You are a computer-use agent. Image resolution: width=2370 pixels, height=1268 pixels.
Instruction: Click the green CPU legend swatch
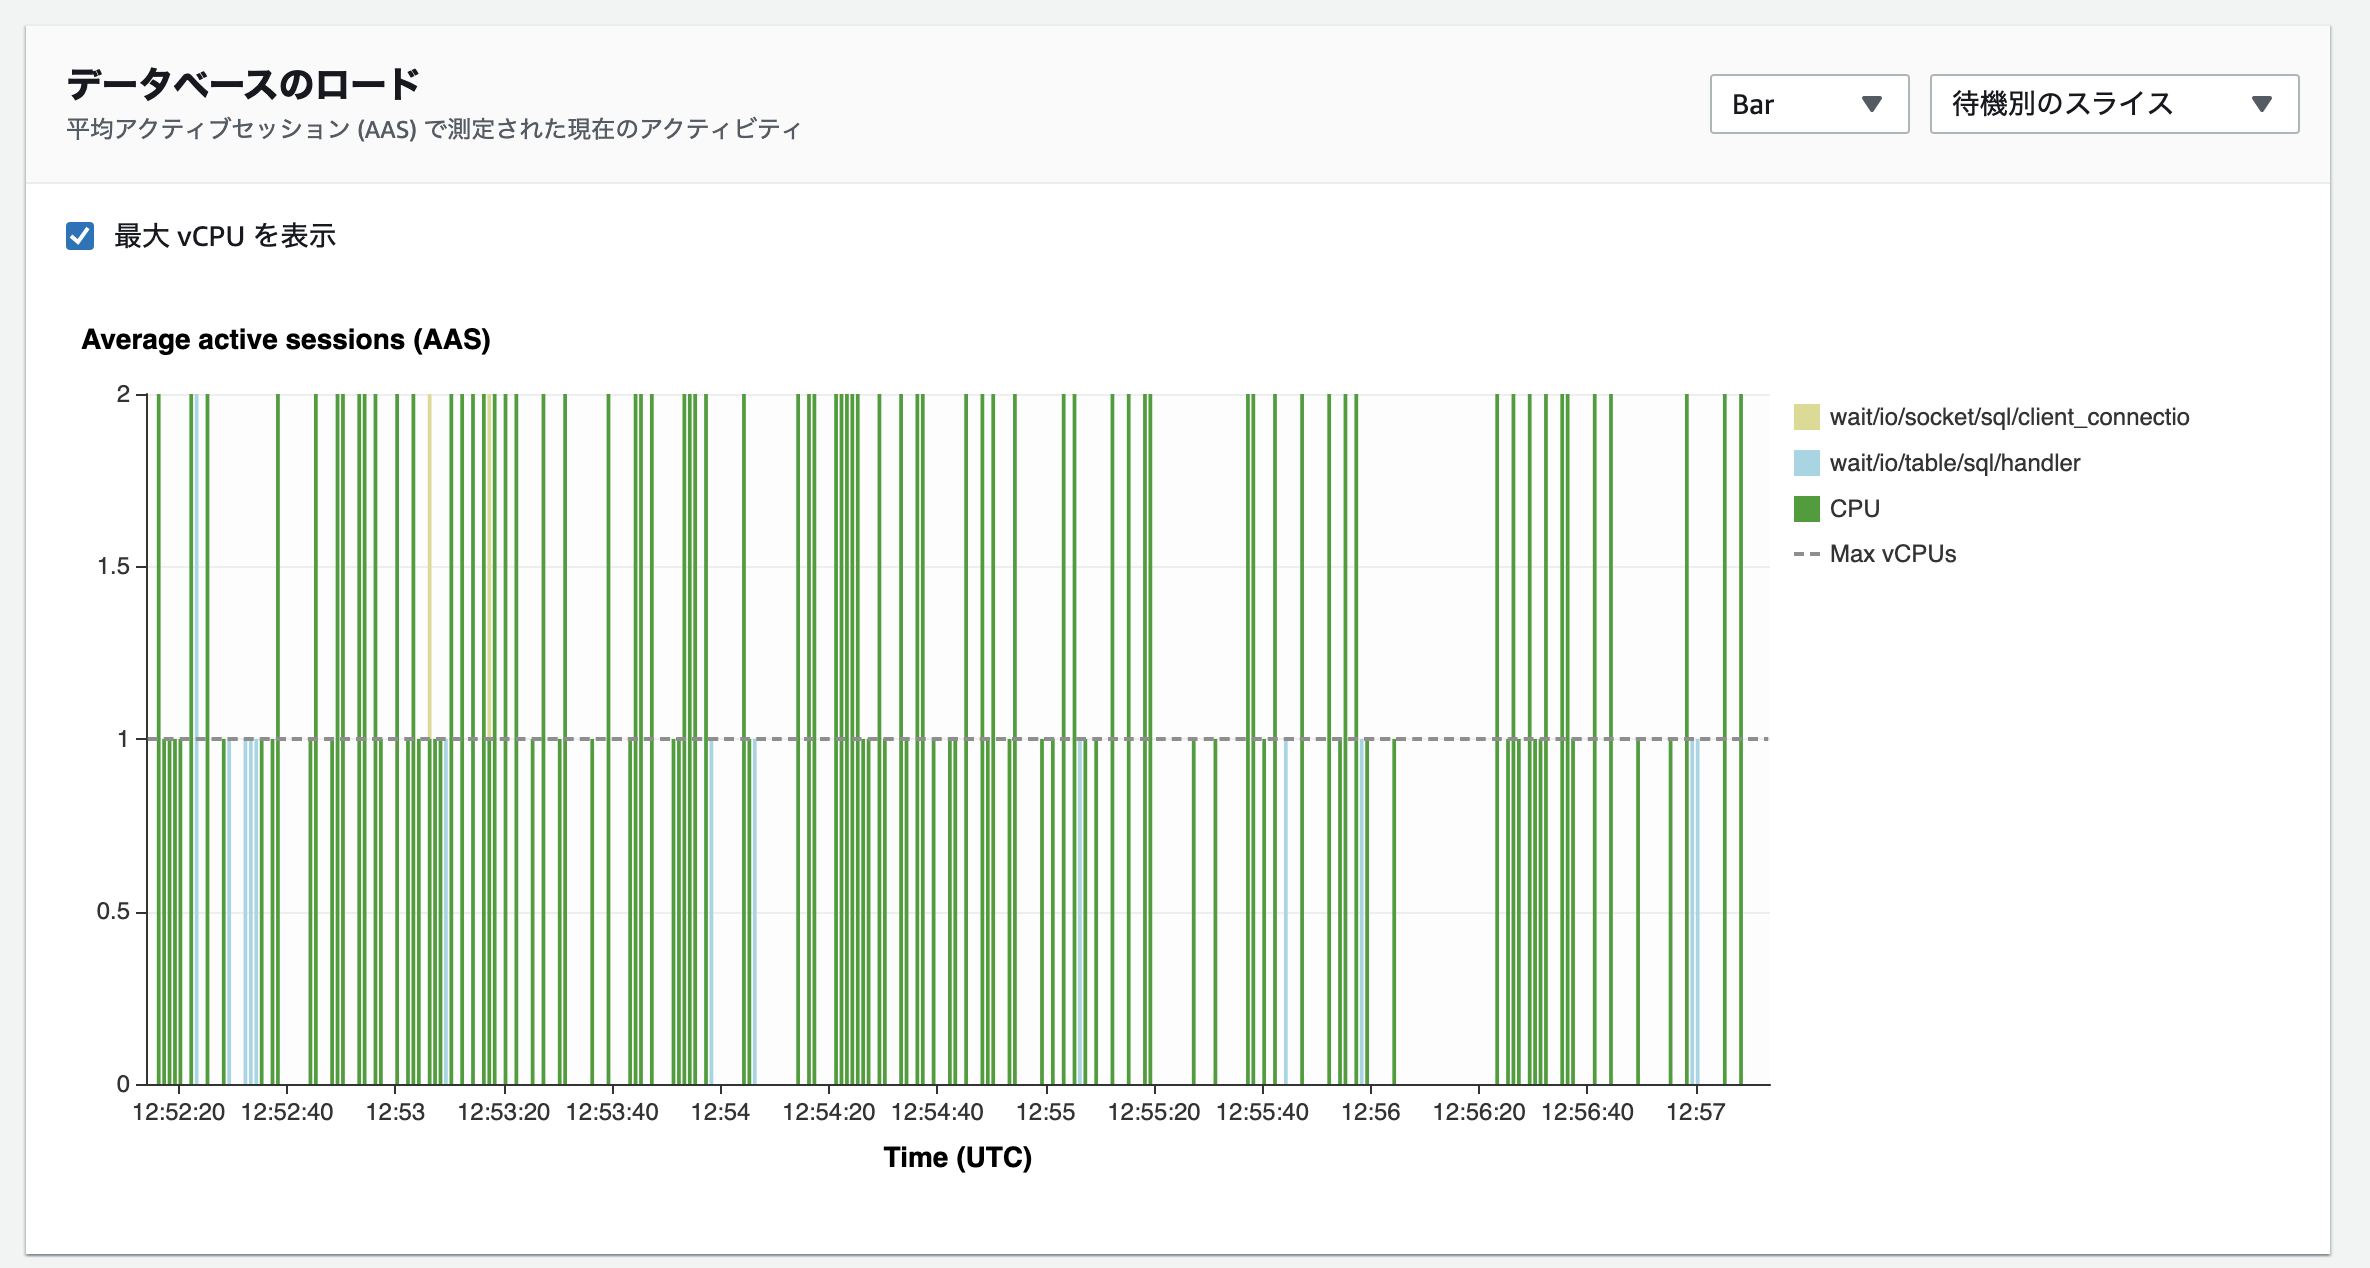(1806, 509)
